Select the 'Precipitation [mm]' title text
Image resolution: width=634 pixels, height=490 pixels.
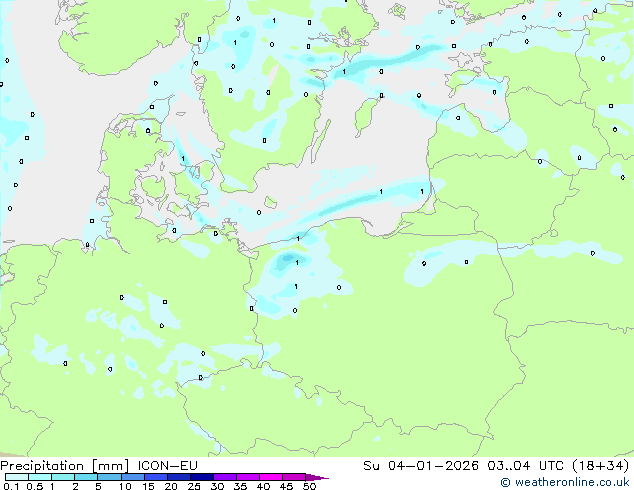click(x=65, y=466)
